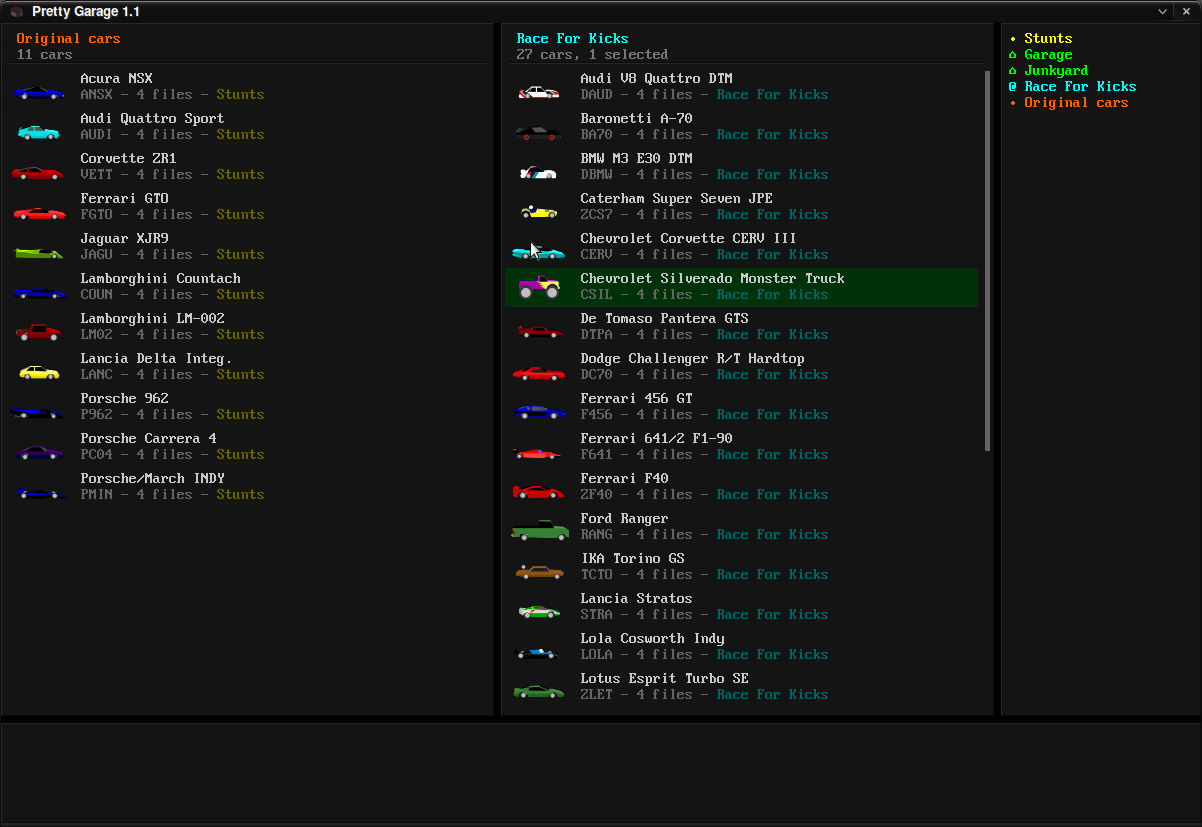1202x827 pixels.
Task: Switch to the Junkyard location
Action: [1055, 71]
